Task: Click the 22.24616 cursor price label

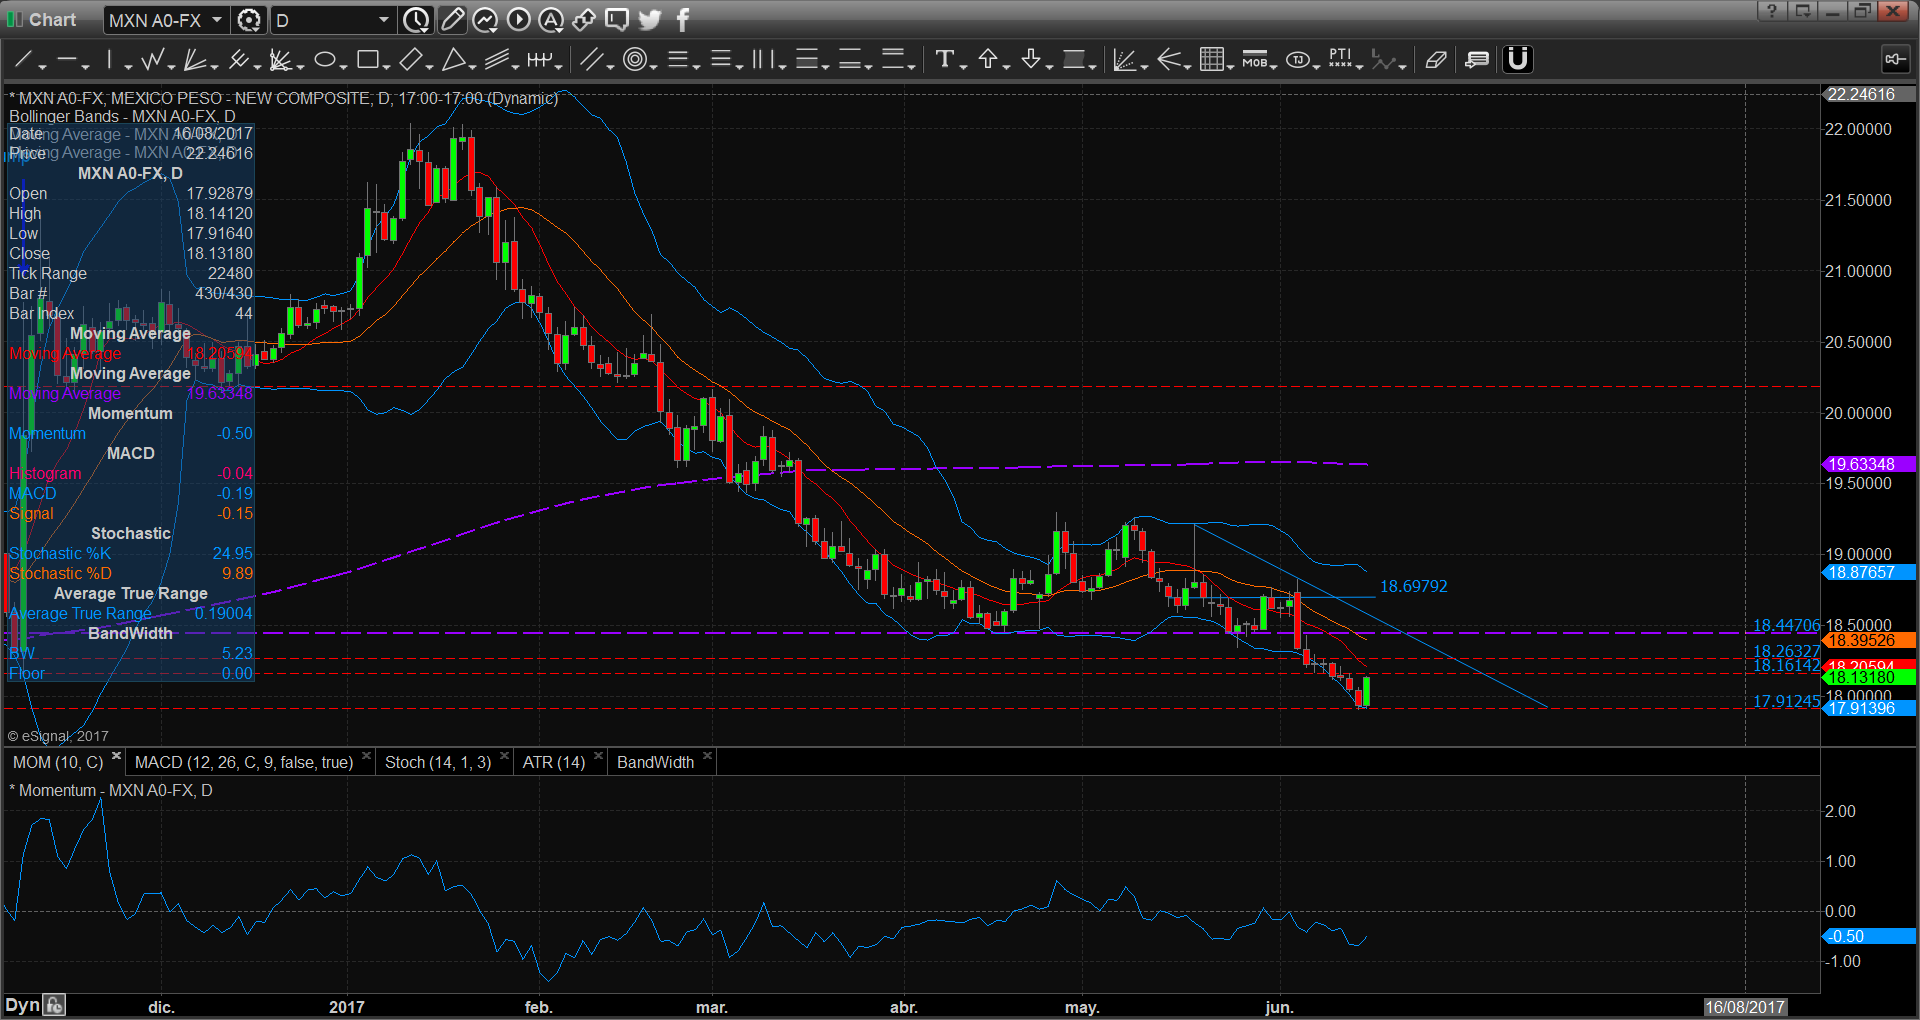Action: (x=1868, y=94)
